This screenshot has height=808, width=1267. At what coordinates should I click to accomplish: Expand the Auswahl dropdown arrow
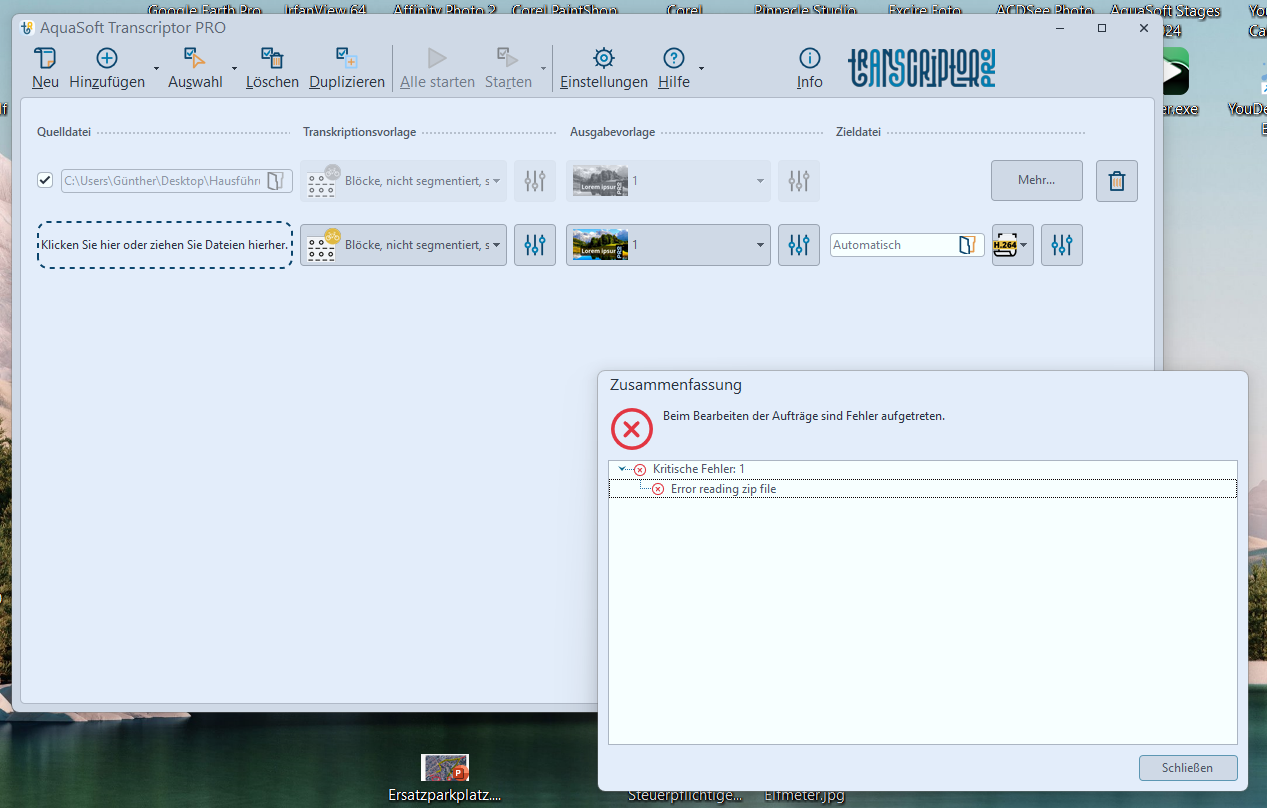point(234,69)
